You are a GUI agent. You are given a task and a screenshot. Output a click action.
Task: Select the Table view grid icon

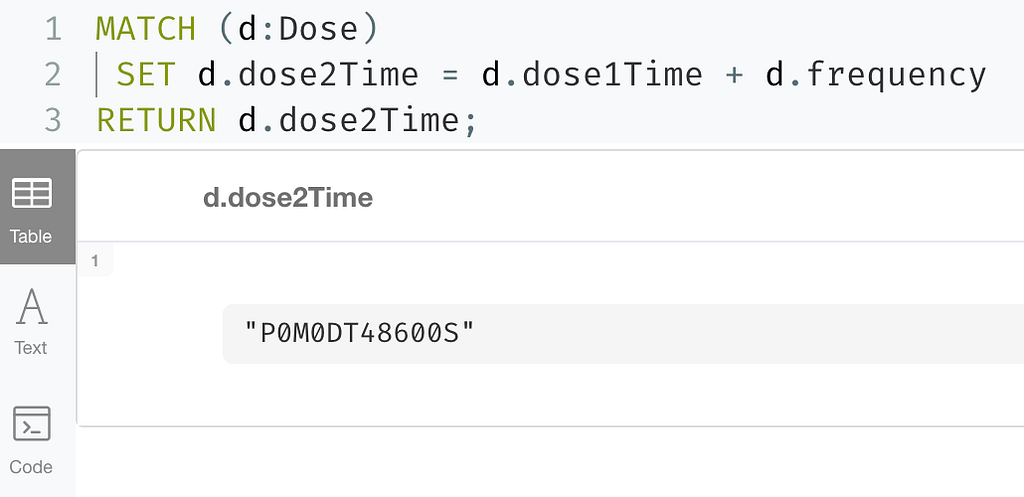pyautogui.click(x=32, y=193)
